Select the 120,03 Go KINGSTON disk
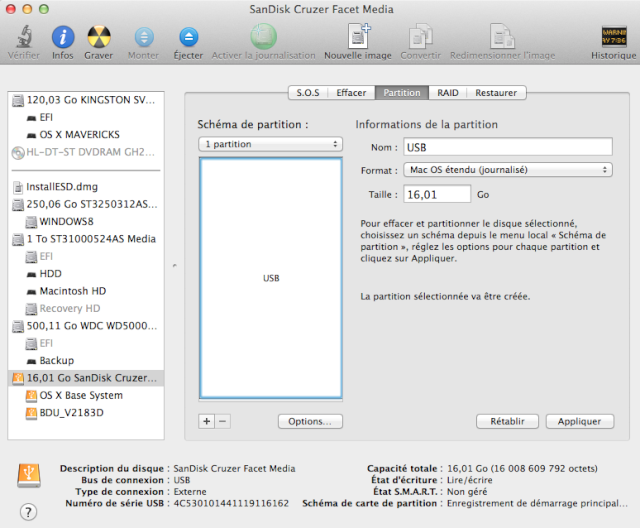 pyautogui.click(x=86, y=100)
